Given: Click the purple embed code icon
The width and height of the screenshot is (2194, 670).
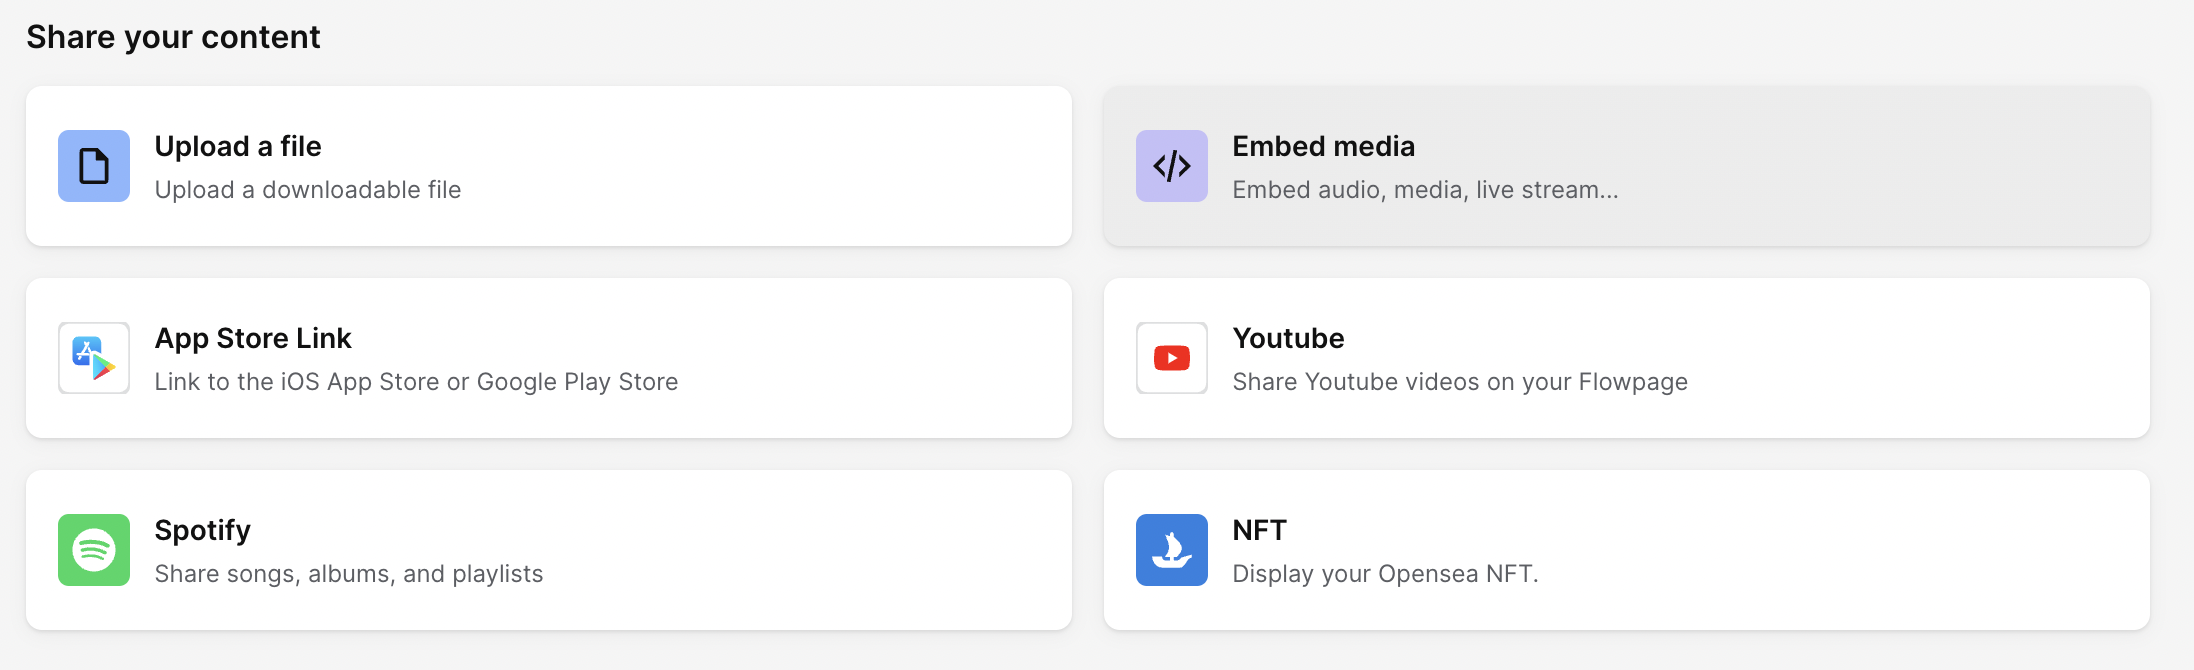Looking at the screenshot, I should 1171,166.
